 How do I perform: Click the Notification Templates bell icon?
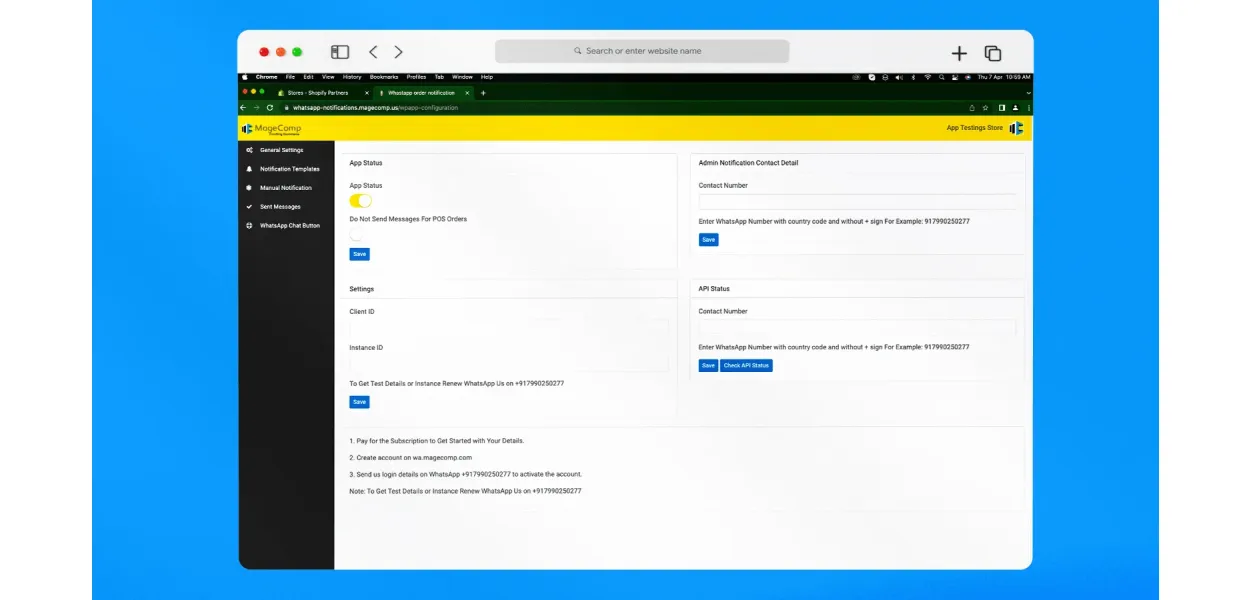(249, 169)
